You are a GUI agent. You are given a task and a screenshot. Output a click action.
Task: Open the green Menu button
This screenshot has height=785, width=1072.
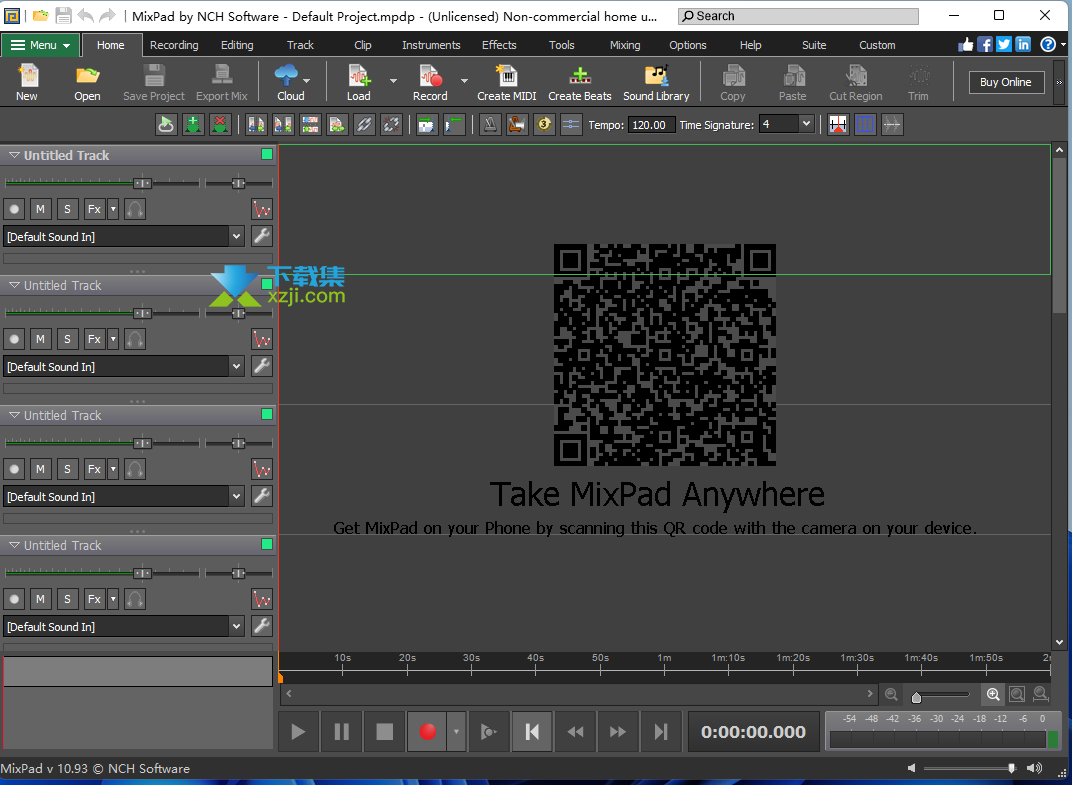tap(40, 45)
